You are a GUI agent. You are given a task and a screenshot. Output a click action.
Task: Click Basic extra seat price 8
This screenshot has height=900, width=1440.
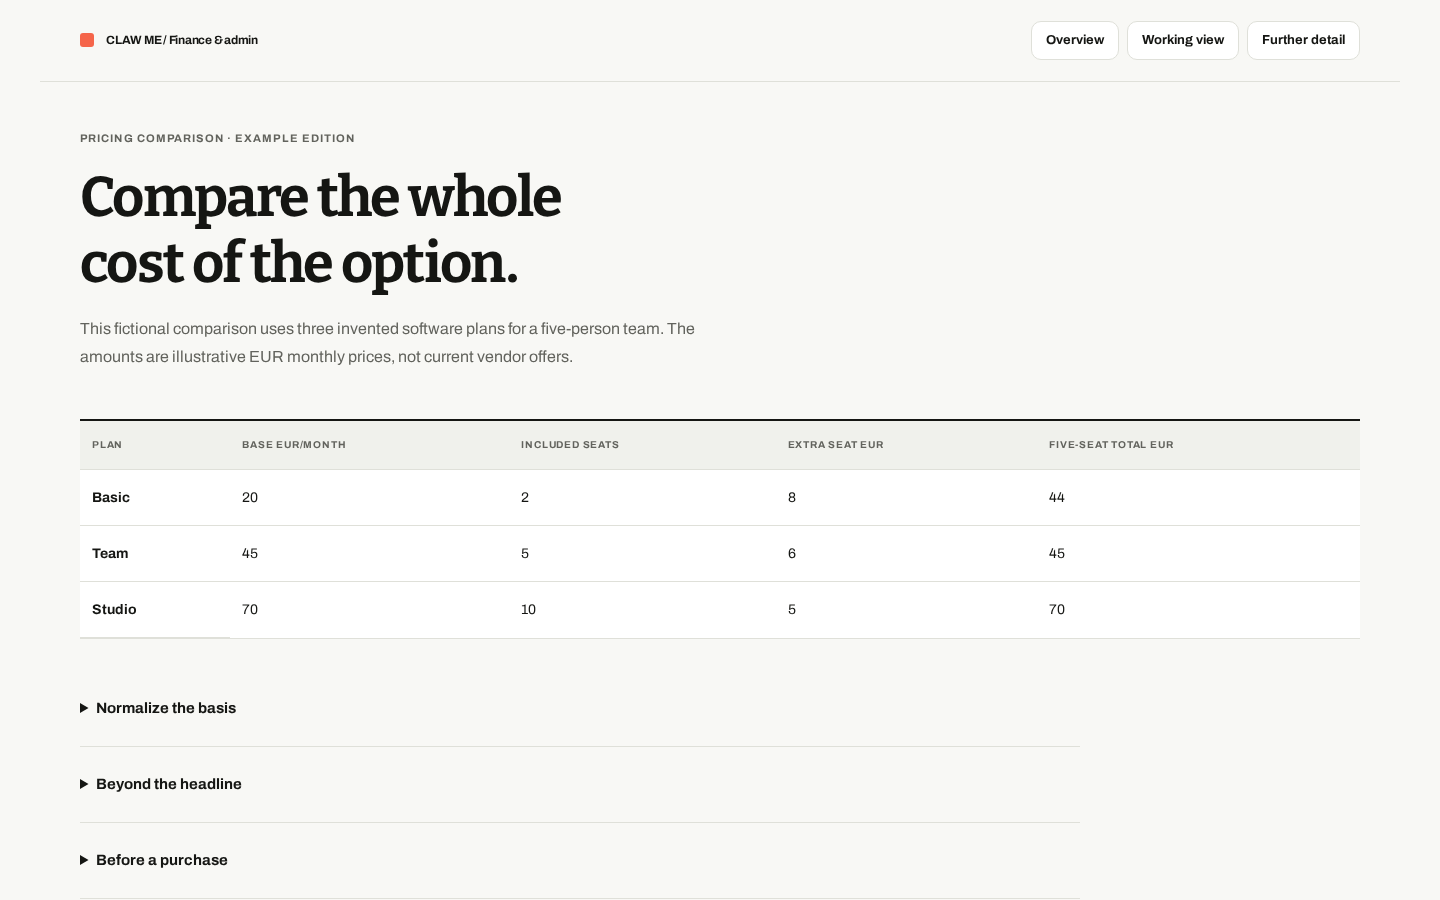point(792,497)
